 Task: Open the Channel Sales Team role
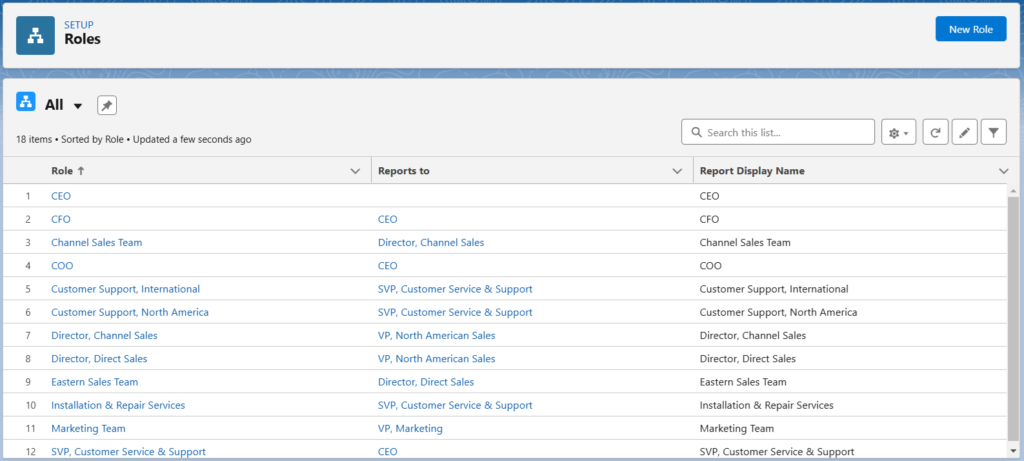pyautogui.click(x=97, y=242)
